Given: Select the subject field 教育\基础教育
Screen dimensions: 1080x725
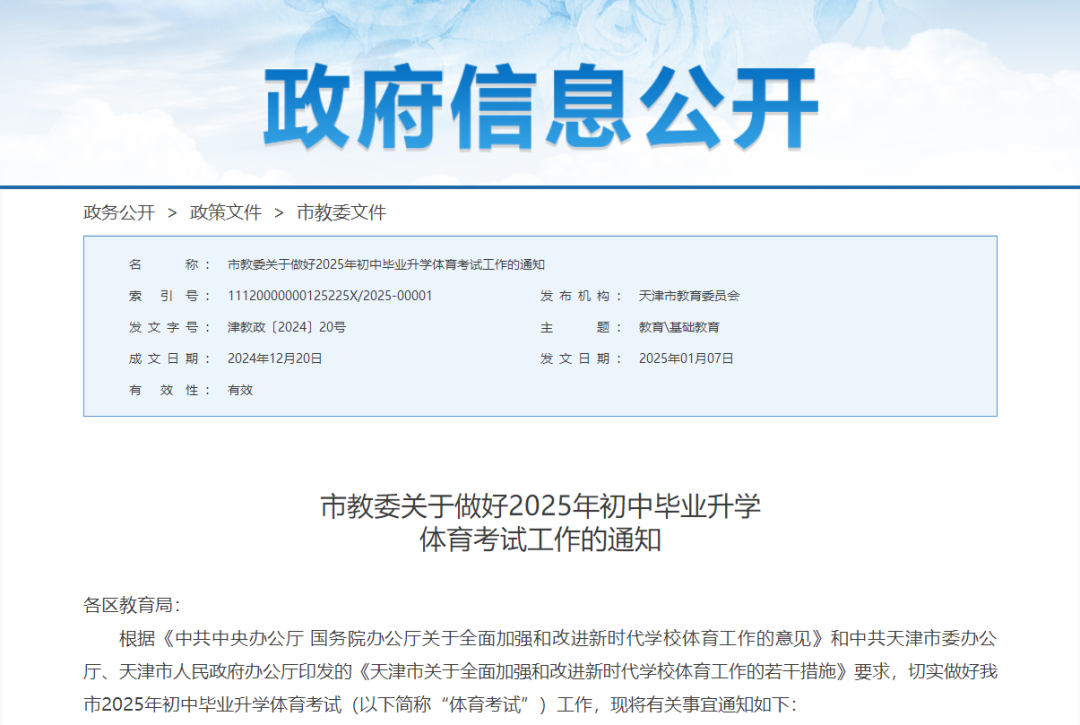Looking at the screenshot, I should pyautogui.click(x=679, y=327).
